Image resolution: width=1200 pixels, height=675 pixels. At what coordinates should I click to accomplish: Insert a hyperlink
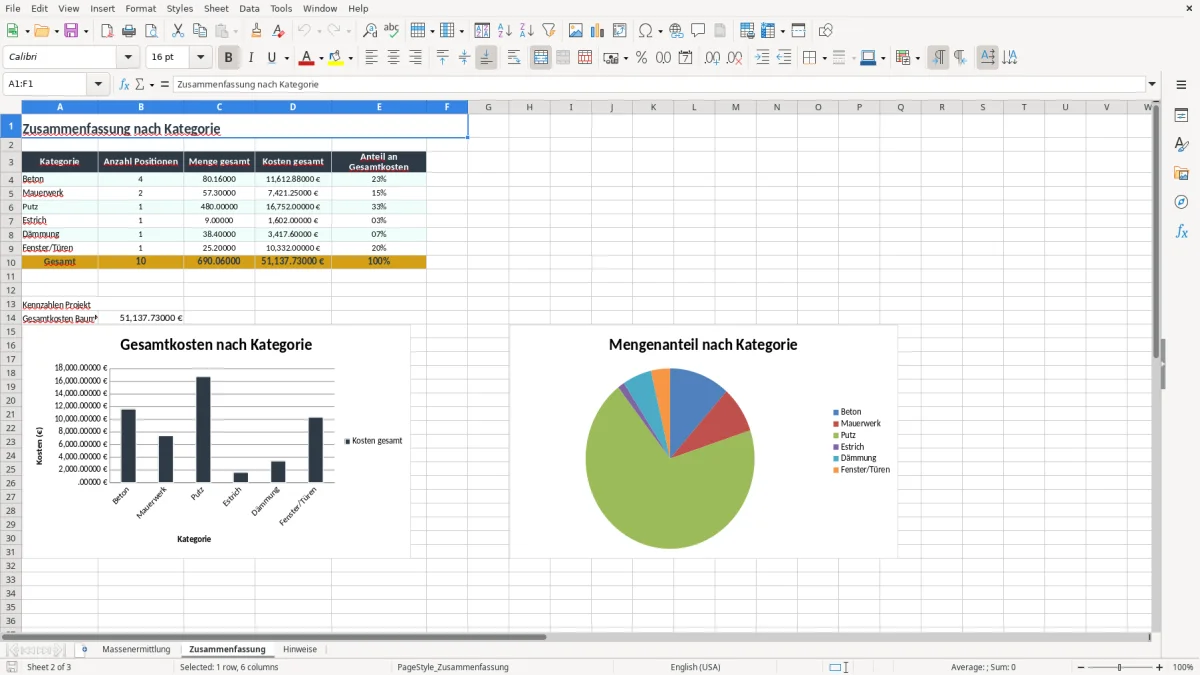tap(676, 31)
